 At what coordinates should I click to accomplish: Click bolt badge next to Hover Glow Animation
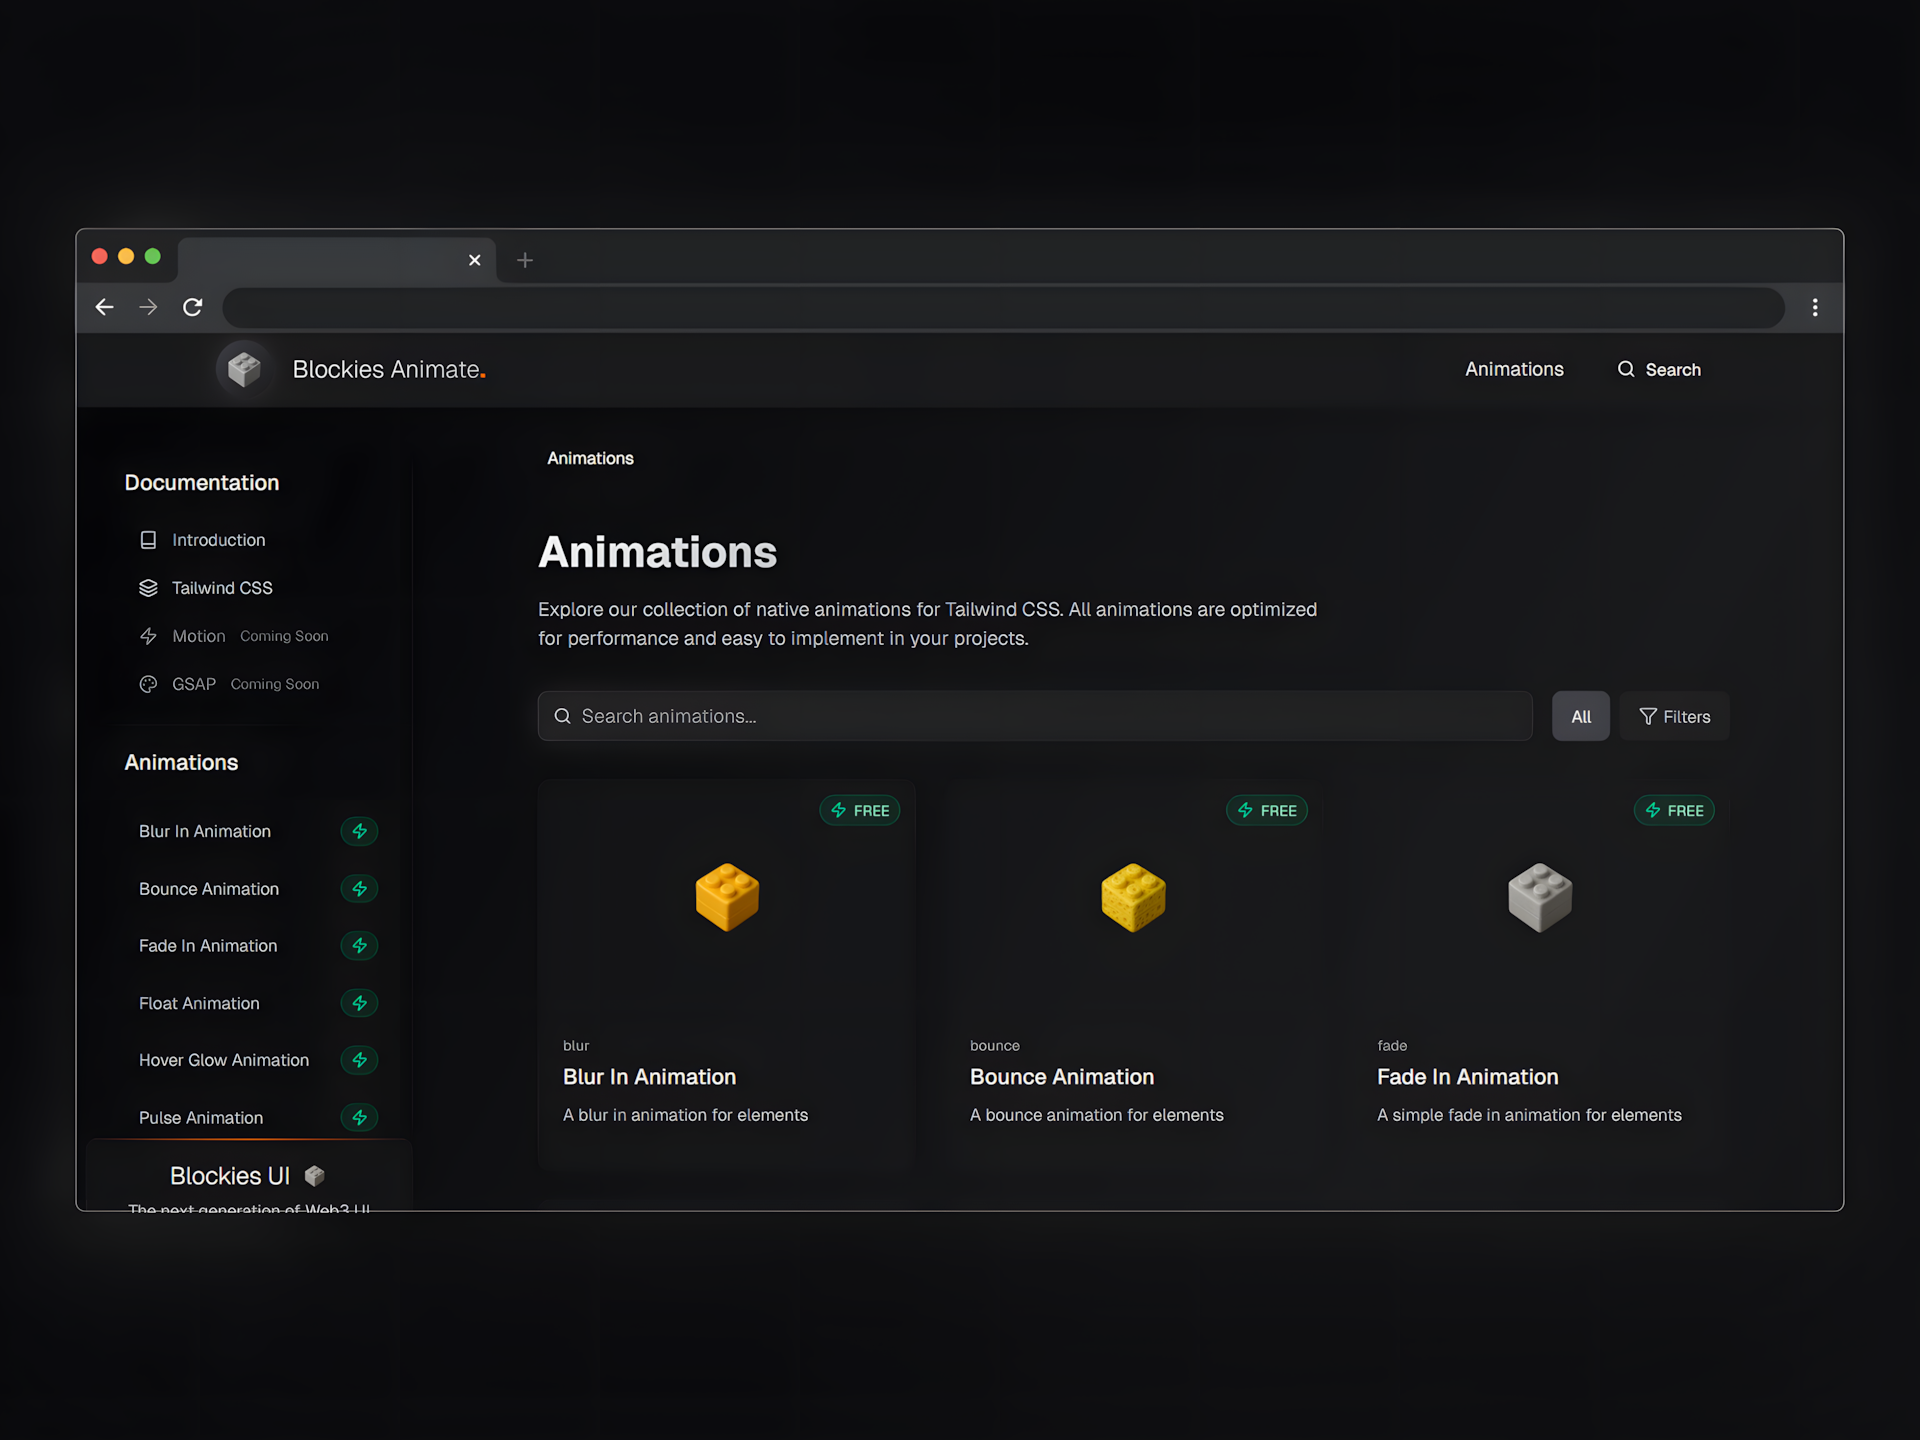pos(359,1060)
